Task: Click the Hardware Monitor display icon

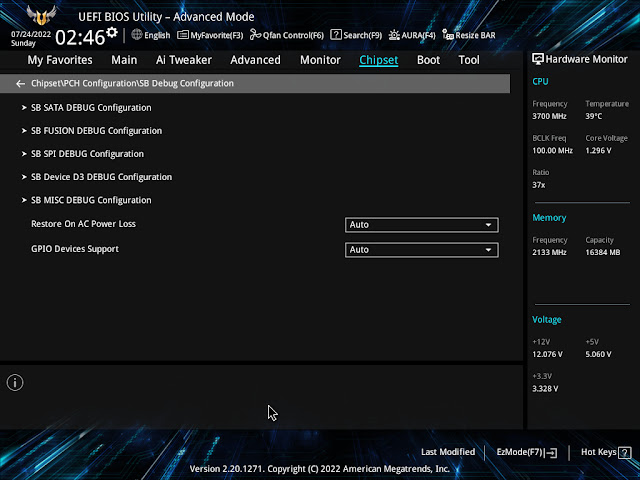Action: tap(538, 59)
